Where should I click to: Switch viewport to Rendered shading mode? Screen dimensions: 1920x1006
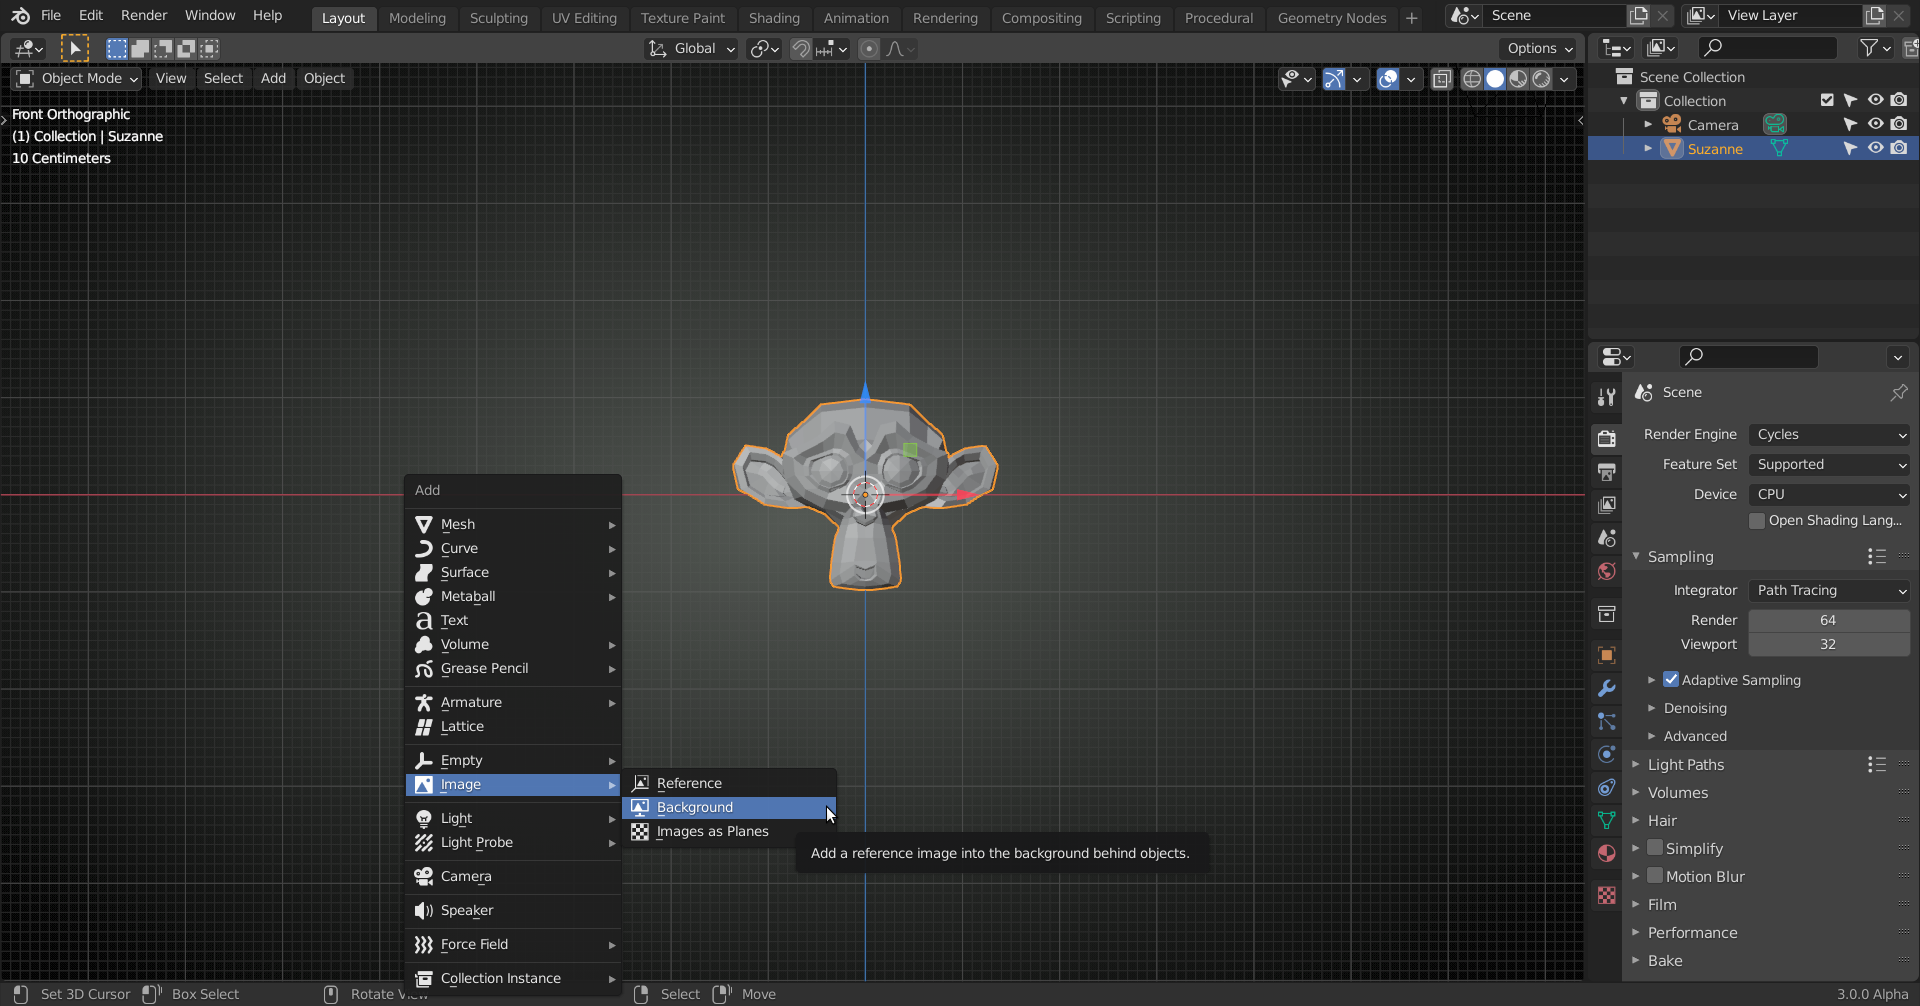1543,78
